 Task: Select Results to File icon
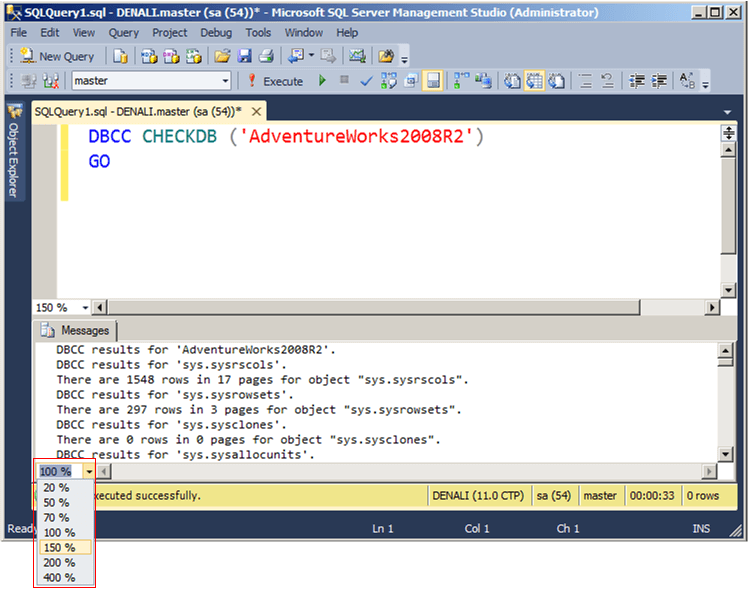tap(556, 81)
